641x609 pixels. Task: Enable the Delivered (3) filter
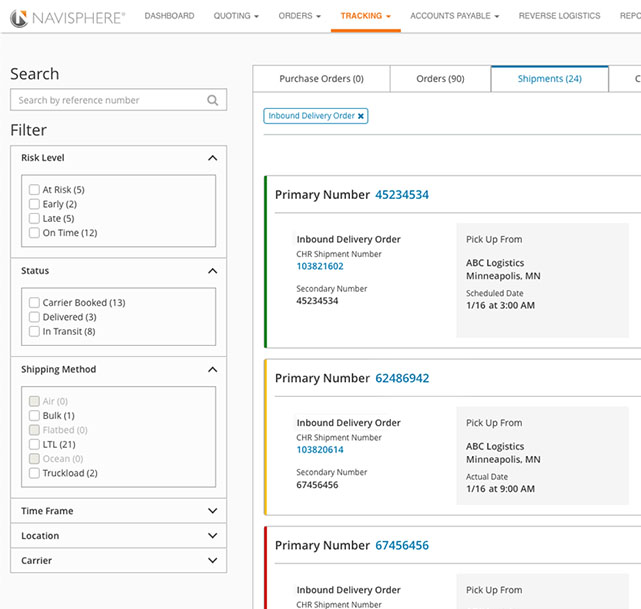click(34, 317)
